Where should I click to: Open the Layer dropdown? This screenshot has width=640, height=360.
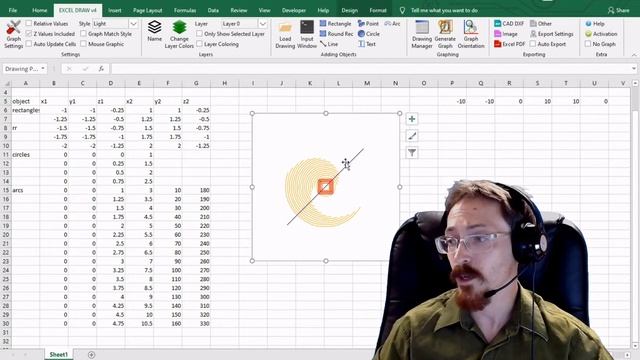262,24
